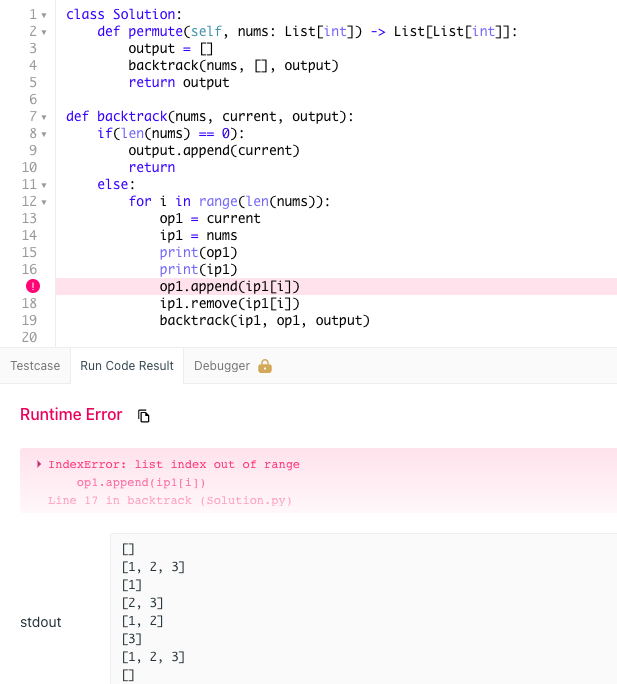Screen dimensions: 617x684
Task: Click the line number 20 in the gutter
Action: pyautogui.click(x=29, y=337)
